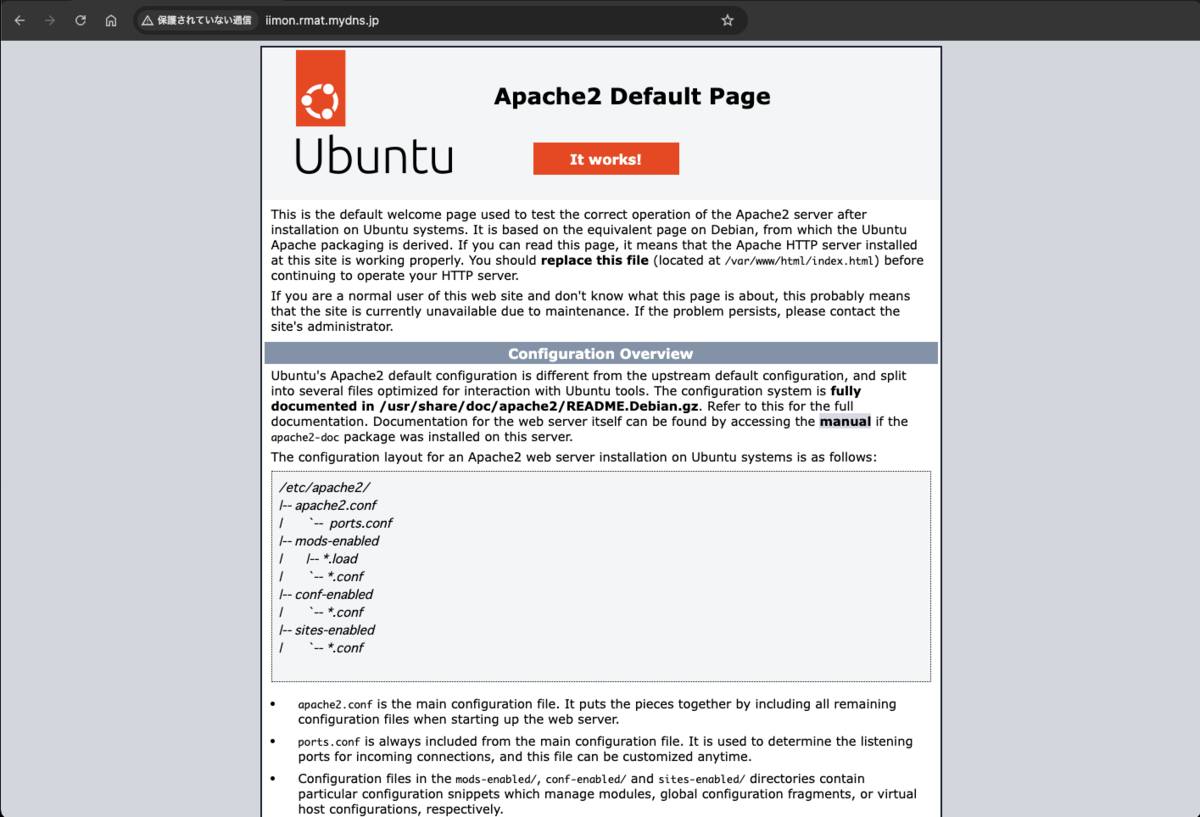Image resolution: width=1200 pixels, height=817 pixels.
Task: Click the '/var/www/html/index.html' path text
Action: pyautogui.click(x=800, y=261)
